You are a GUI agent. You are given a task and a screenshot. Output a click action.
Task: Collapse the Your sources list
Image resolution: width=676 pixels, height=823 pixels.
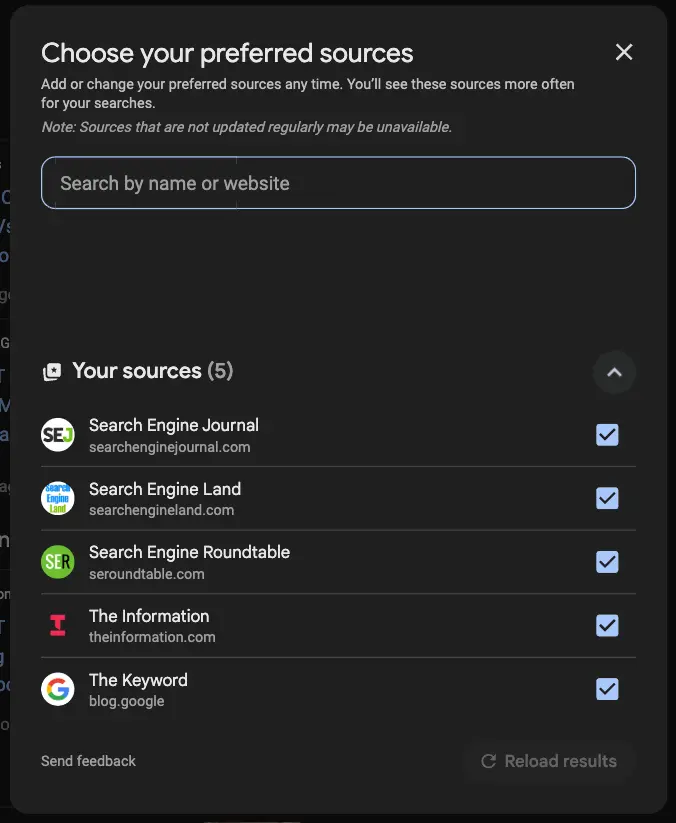tap(614, 372)
